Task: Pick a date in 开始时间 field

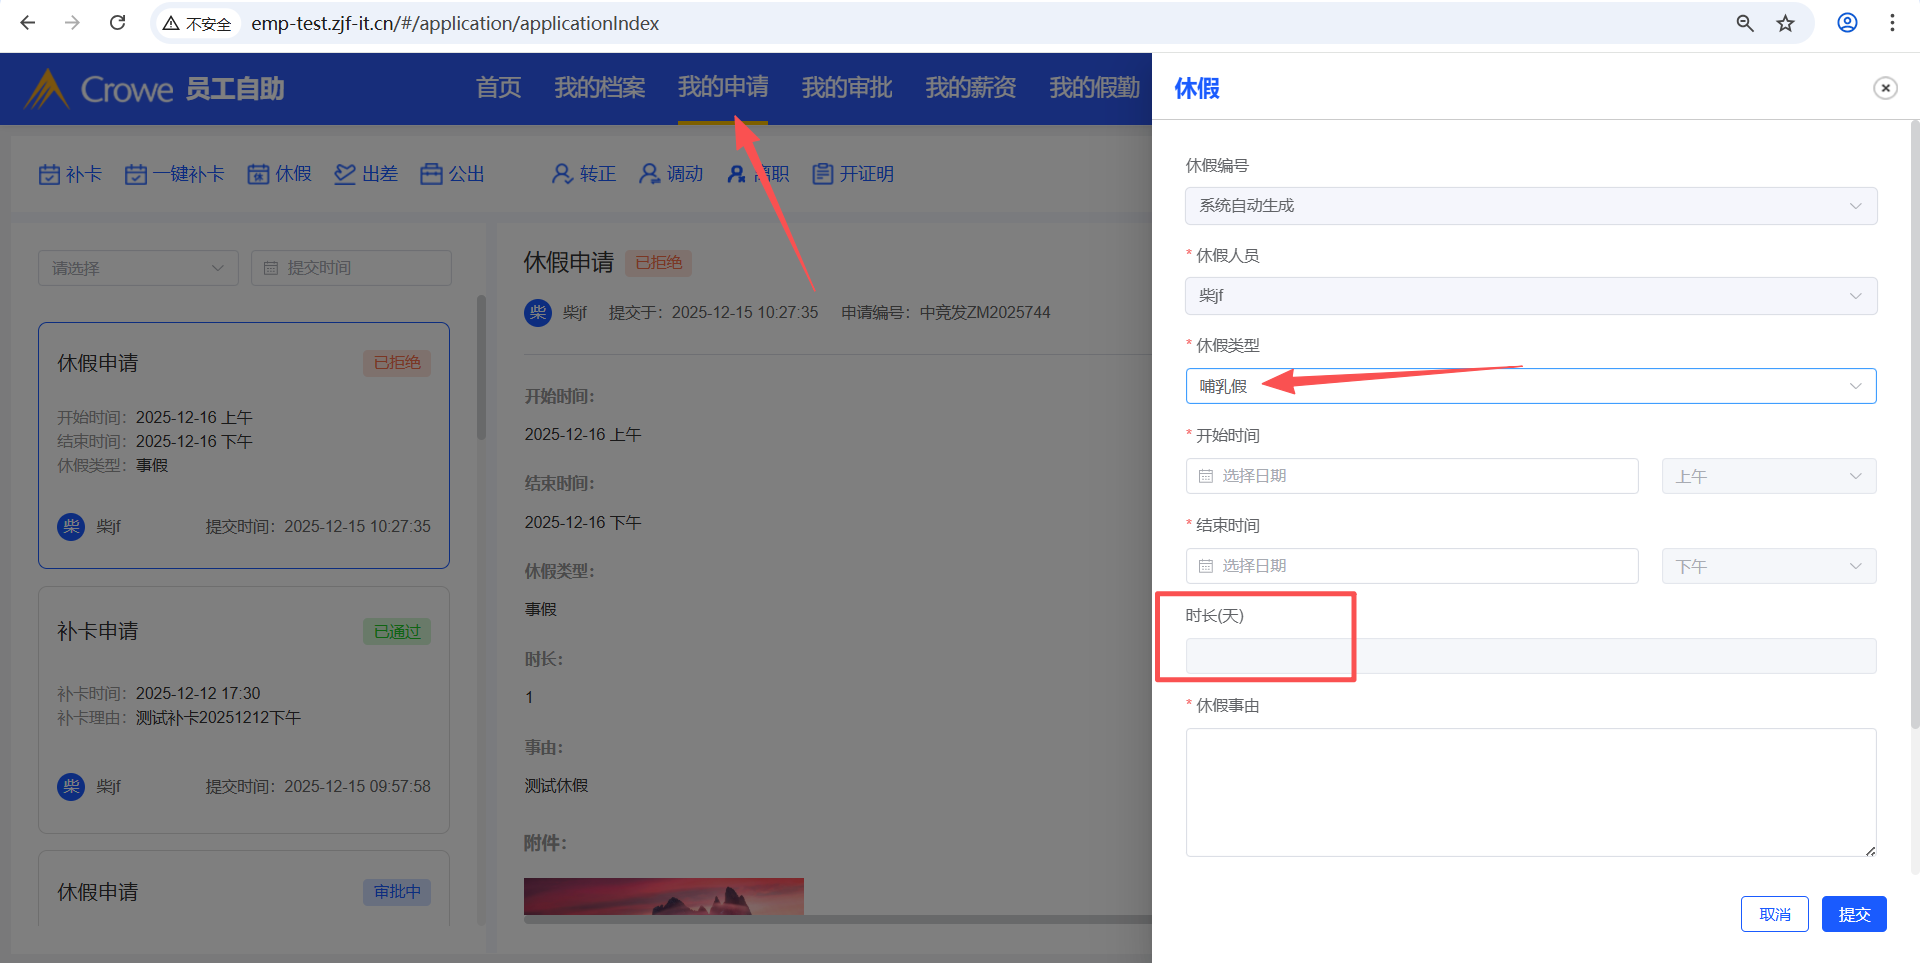Action: (x=1412, y=476)
